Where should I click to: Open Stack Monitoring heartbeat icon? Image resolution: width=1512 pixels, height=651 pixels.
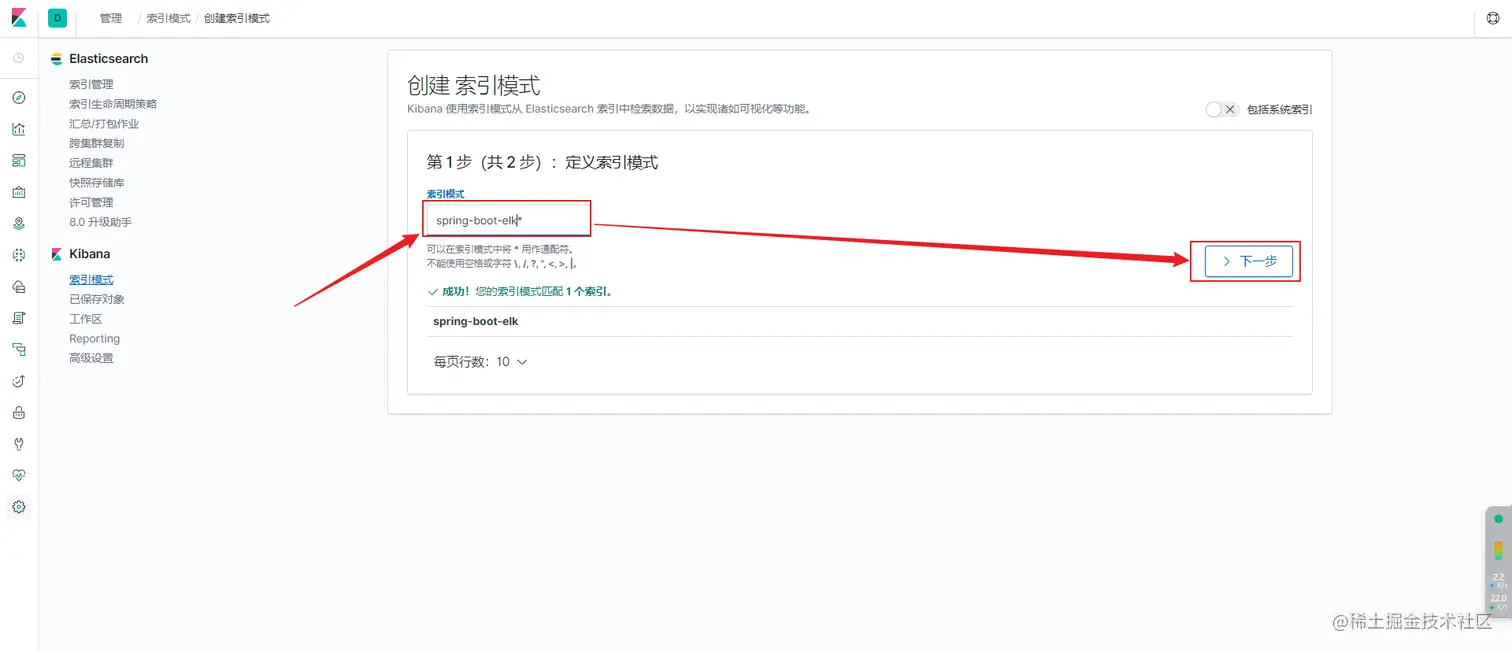(x=18, y=476)
